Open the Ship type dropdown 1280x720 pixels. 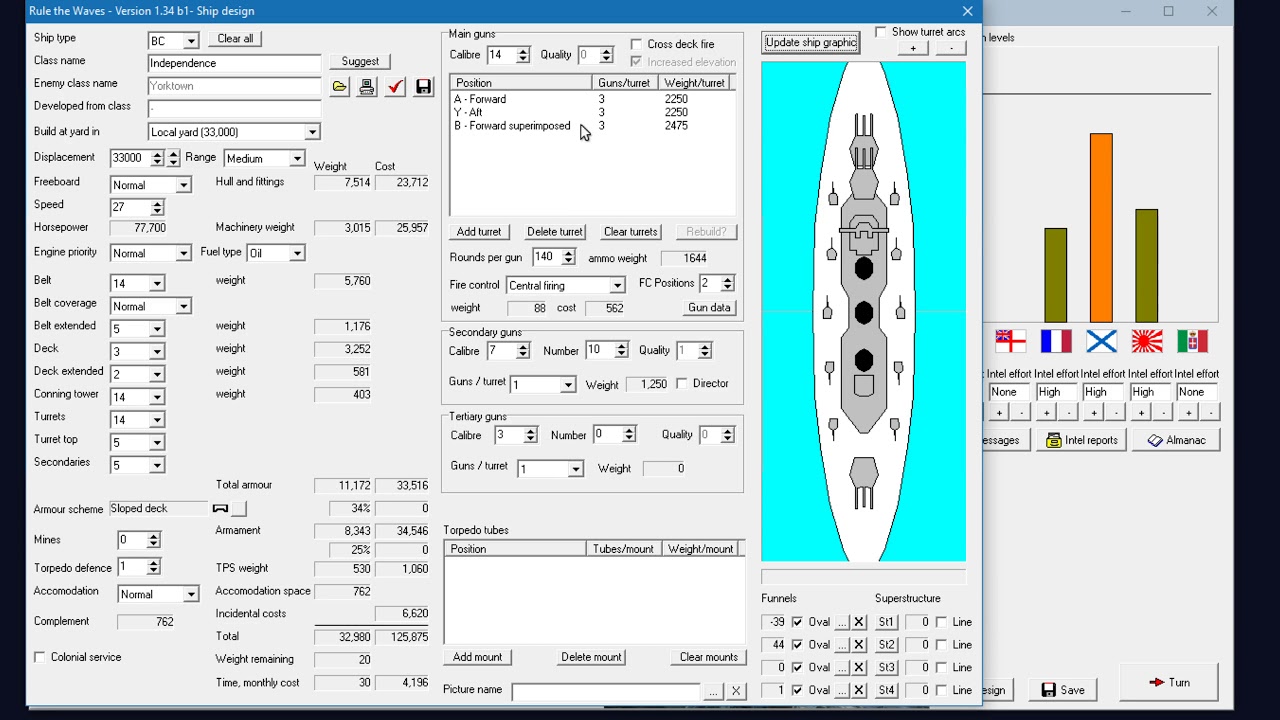pos(191,41)
